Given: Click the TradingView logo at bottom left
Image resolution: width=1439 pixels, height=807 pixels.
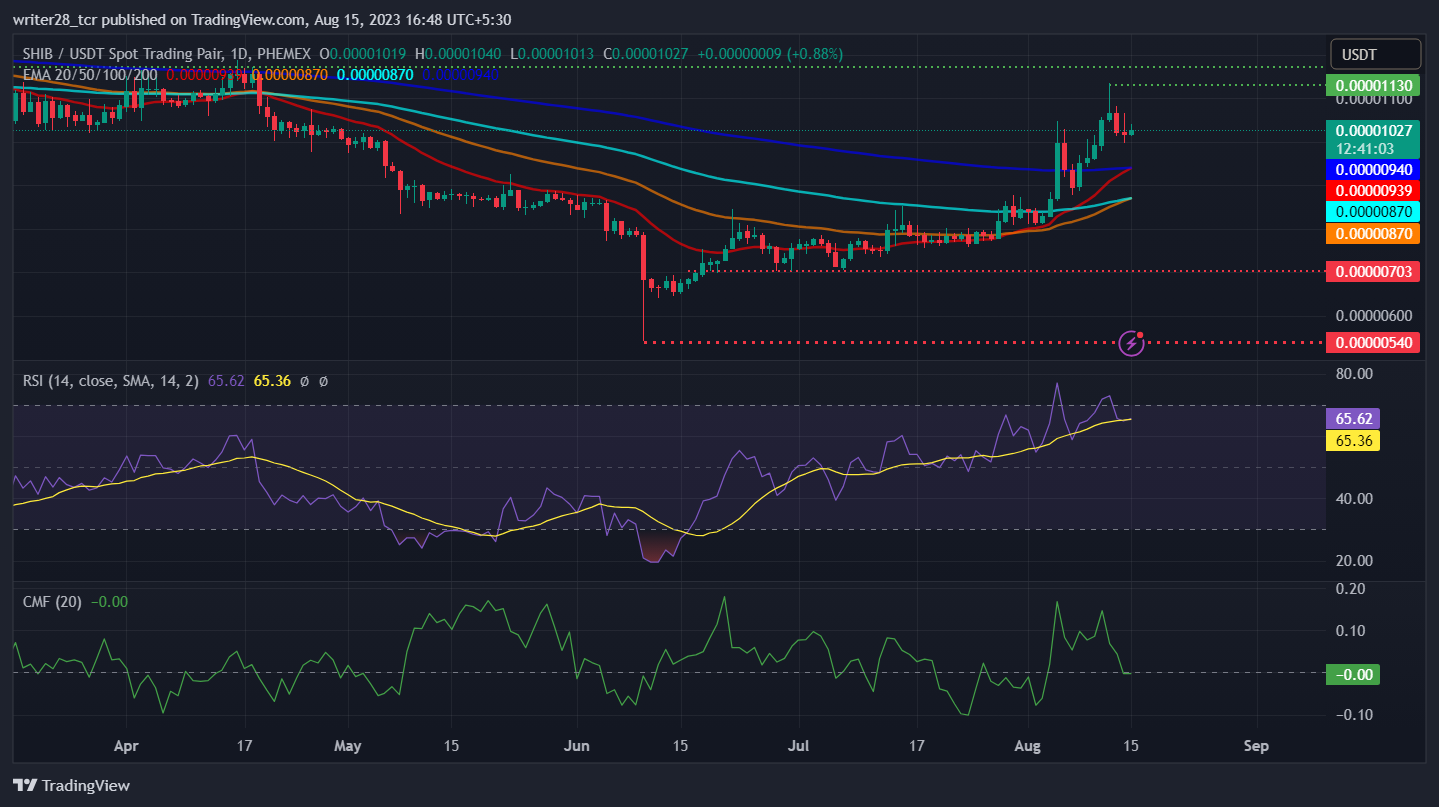Looking at the screenshot, I should 71,785.
